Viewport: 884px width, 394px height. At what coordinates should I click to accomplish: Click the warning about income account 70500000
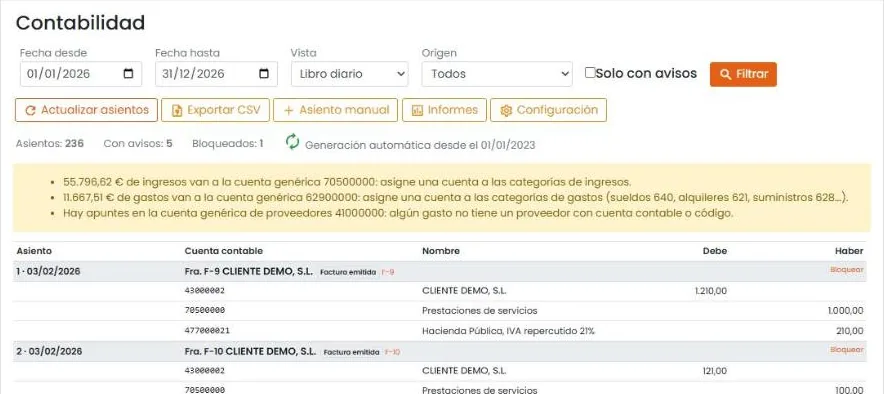(x=347, y=182)
